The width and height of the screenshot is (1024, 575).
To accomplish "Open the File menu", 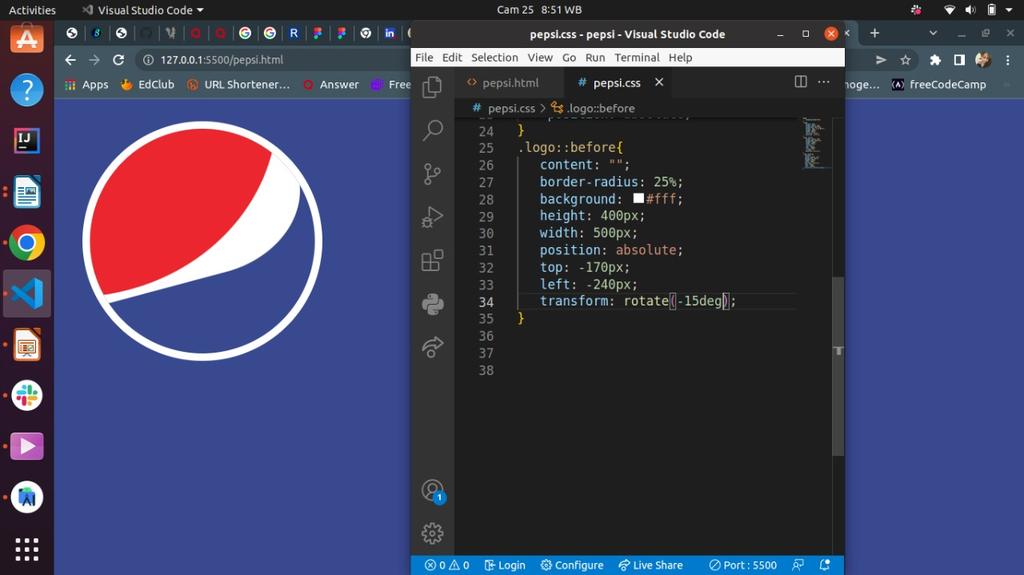I will (x=424, y=58).
